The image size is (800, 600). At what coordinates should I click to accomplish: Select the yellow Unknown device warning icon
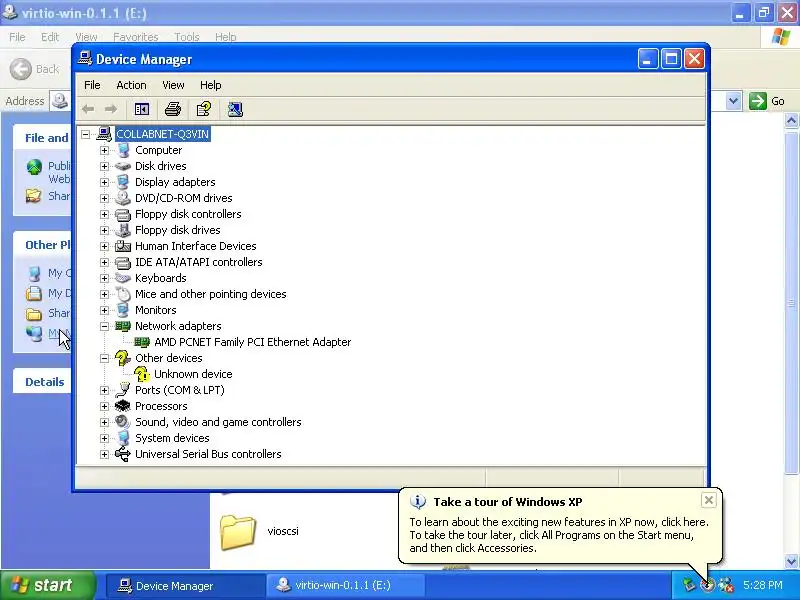coord(142,374)
